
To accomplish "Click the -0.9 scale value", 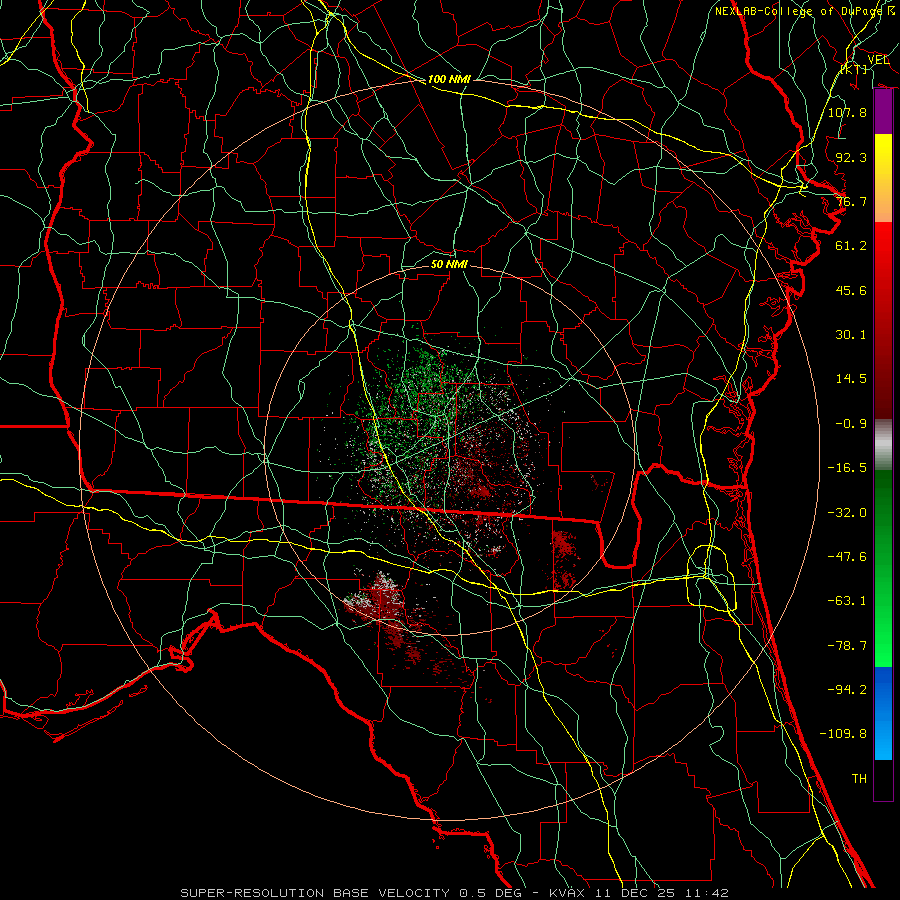I will click(x=851, y=424).
